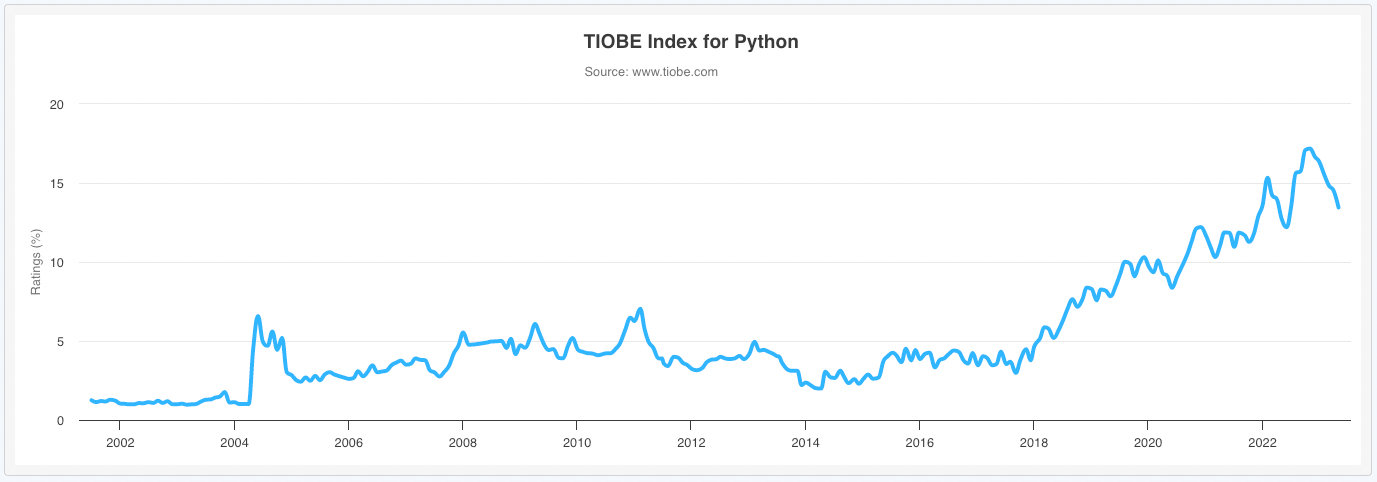This screenshot has height=482, width=1377.
Task: Click the 5 y-axis tick label
Action: point(60,341)
